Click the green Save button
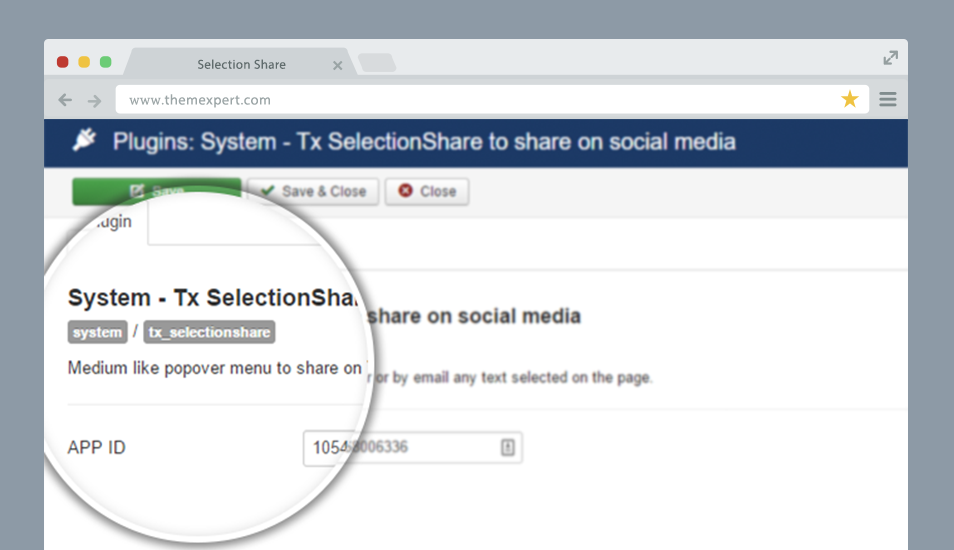Viewport: 954px width, 550px height. [x=156, y=191]
